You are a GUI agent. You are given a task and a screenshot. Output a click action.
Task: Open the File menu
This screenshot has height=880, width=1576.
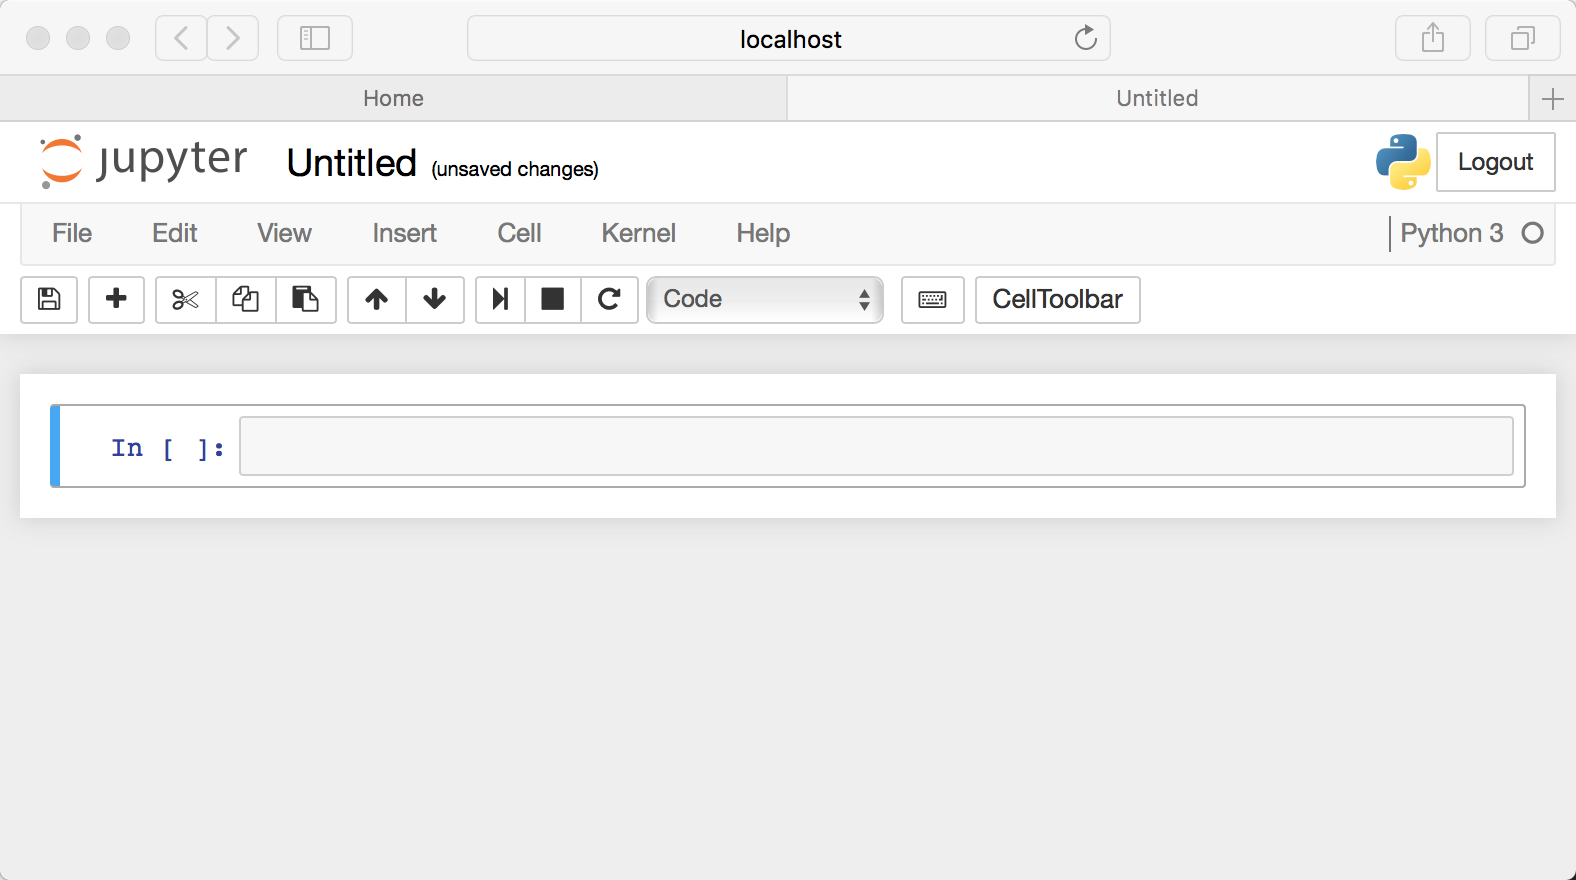point(72,233)
